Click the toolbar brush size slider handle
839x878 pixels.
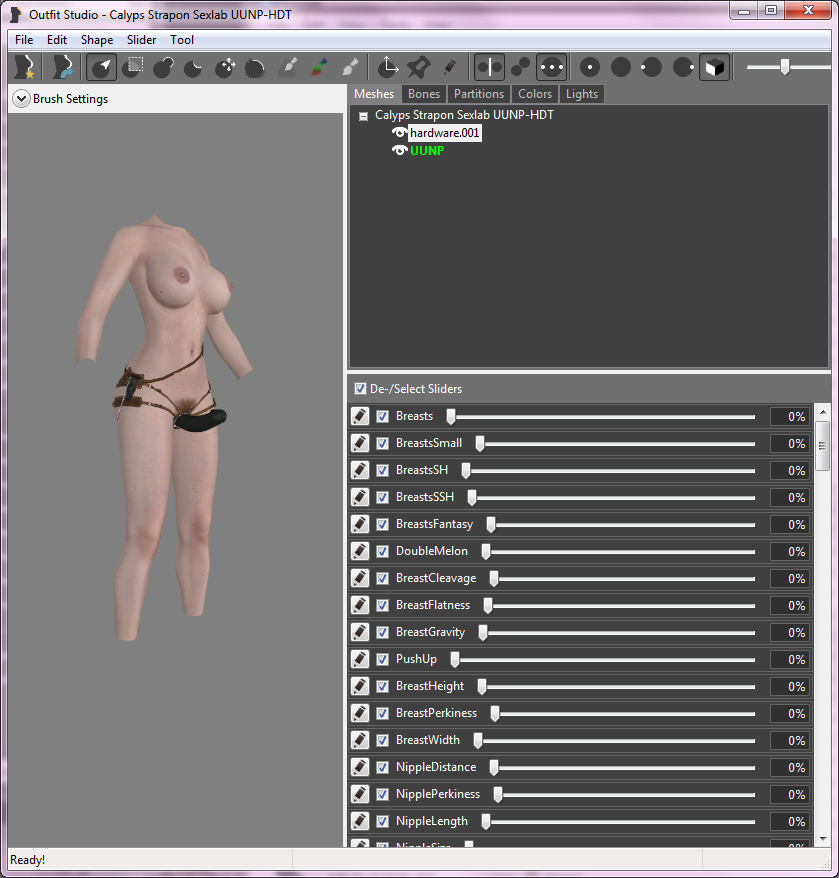[785, 67]
